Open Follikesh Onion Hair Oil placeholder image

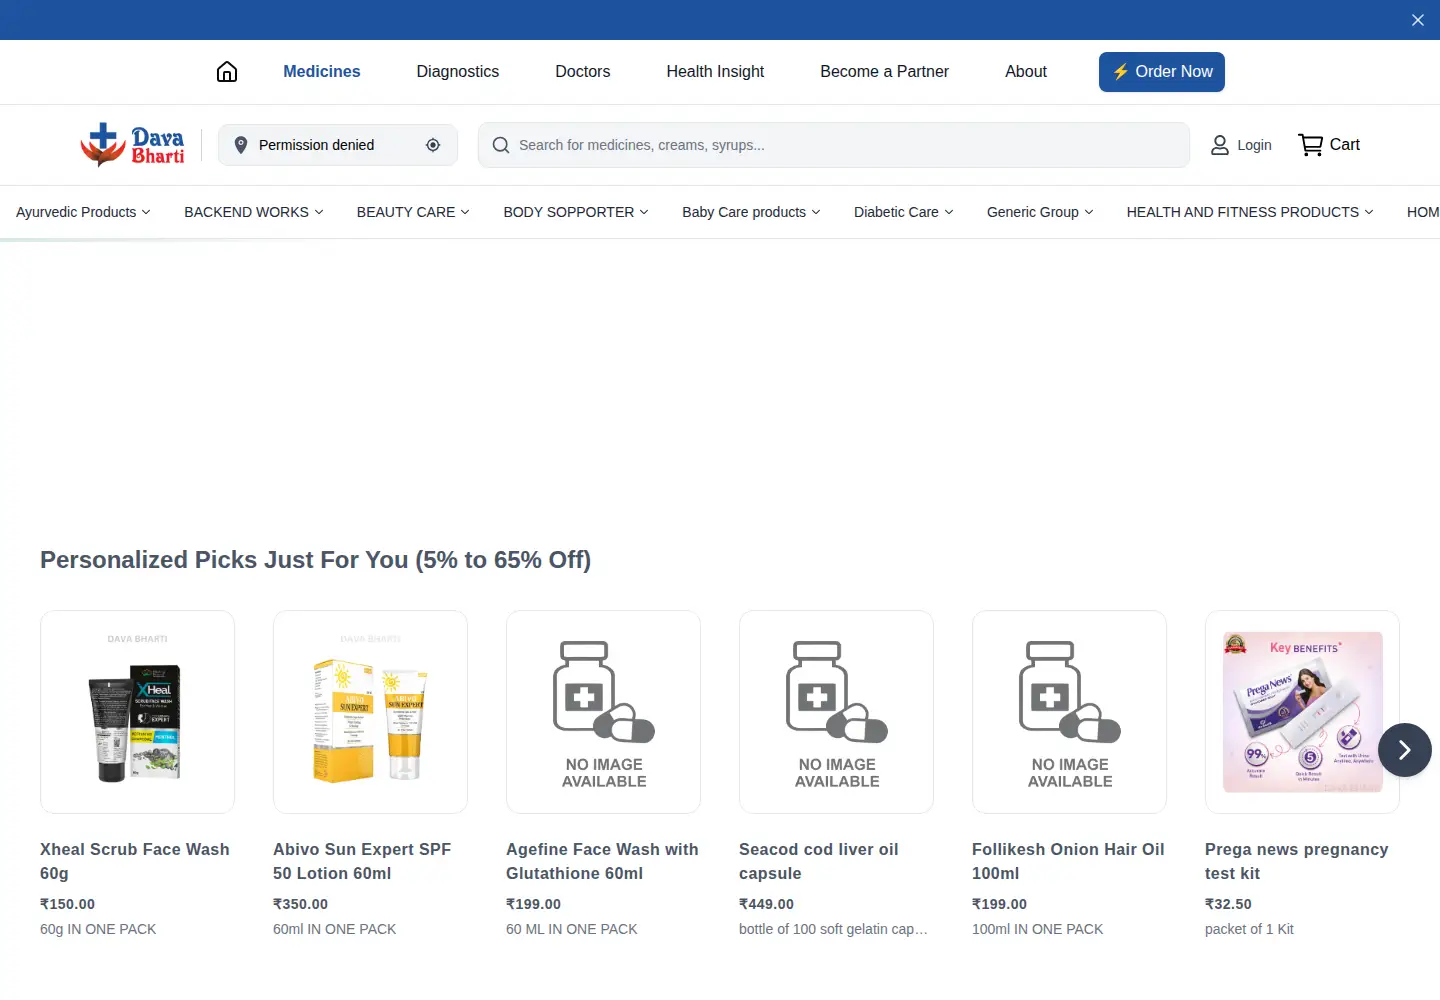click(1069, 712)
